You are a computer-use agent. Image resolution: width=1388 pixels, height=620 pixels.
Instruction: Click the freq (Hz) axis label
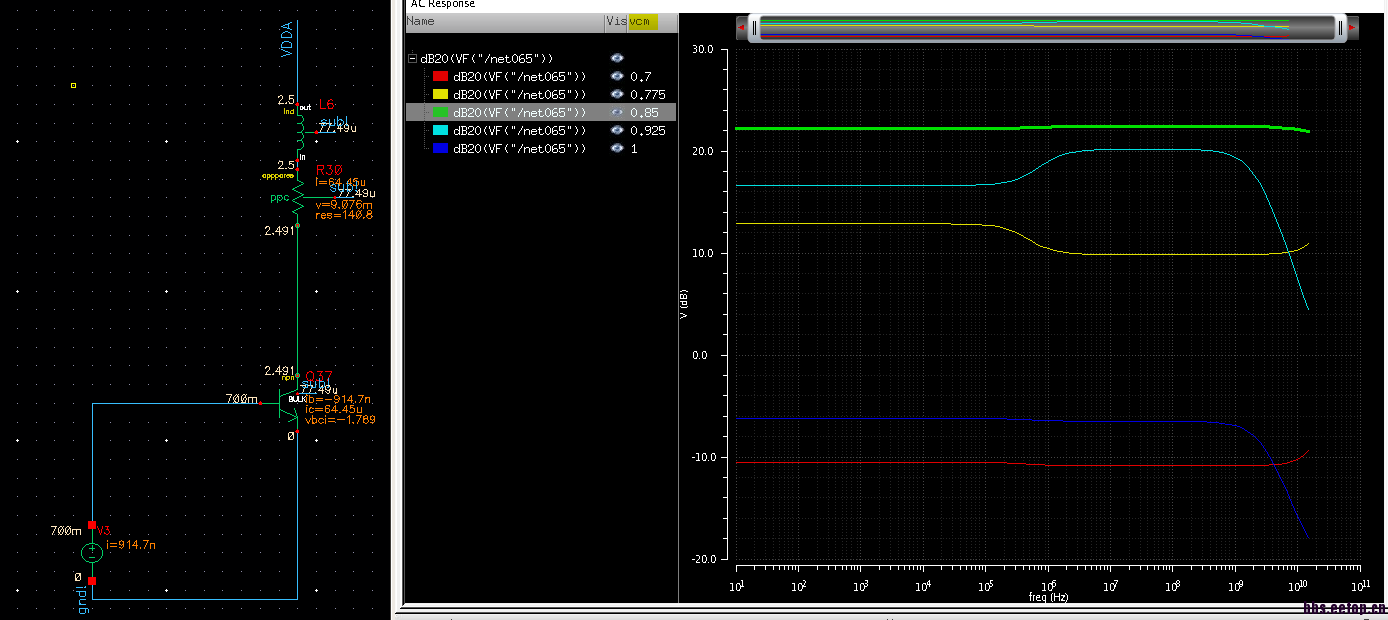tap(1048, 597)
